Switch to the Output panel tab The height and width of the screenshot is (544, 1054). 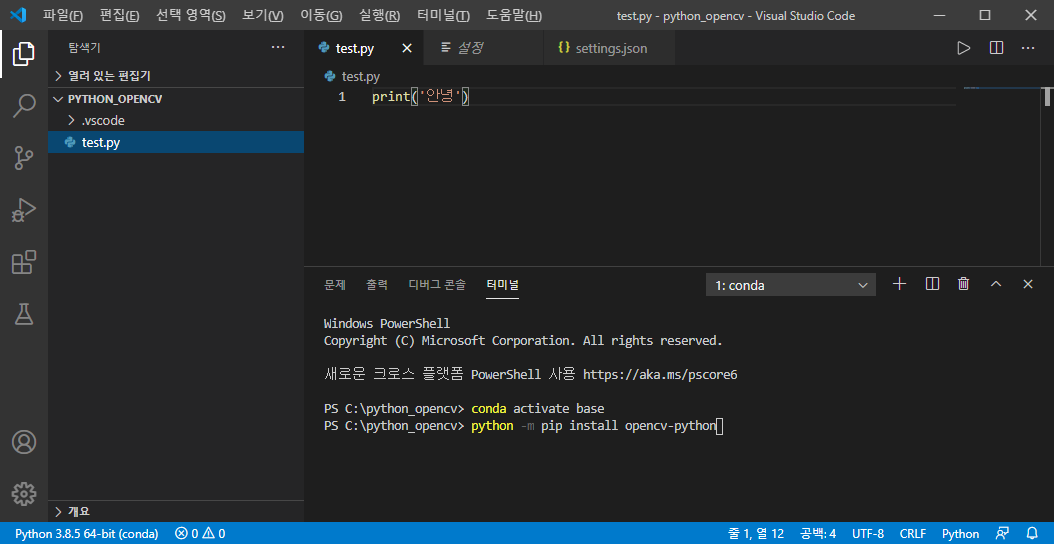tap(376, 284)
